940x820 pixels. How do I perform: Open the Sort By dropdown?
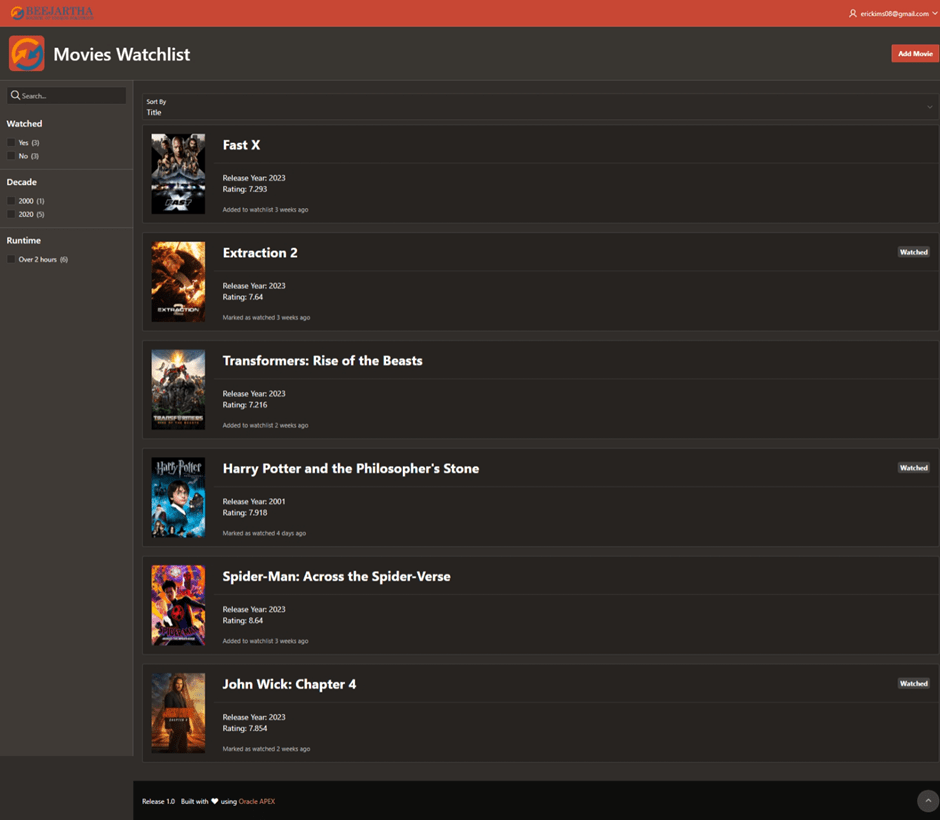(x=540, y=107)
